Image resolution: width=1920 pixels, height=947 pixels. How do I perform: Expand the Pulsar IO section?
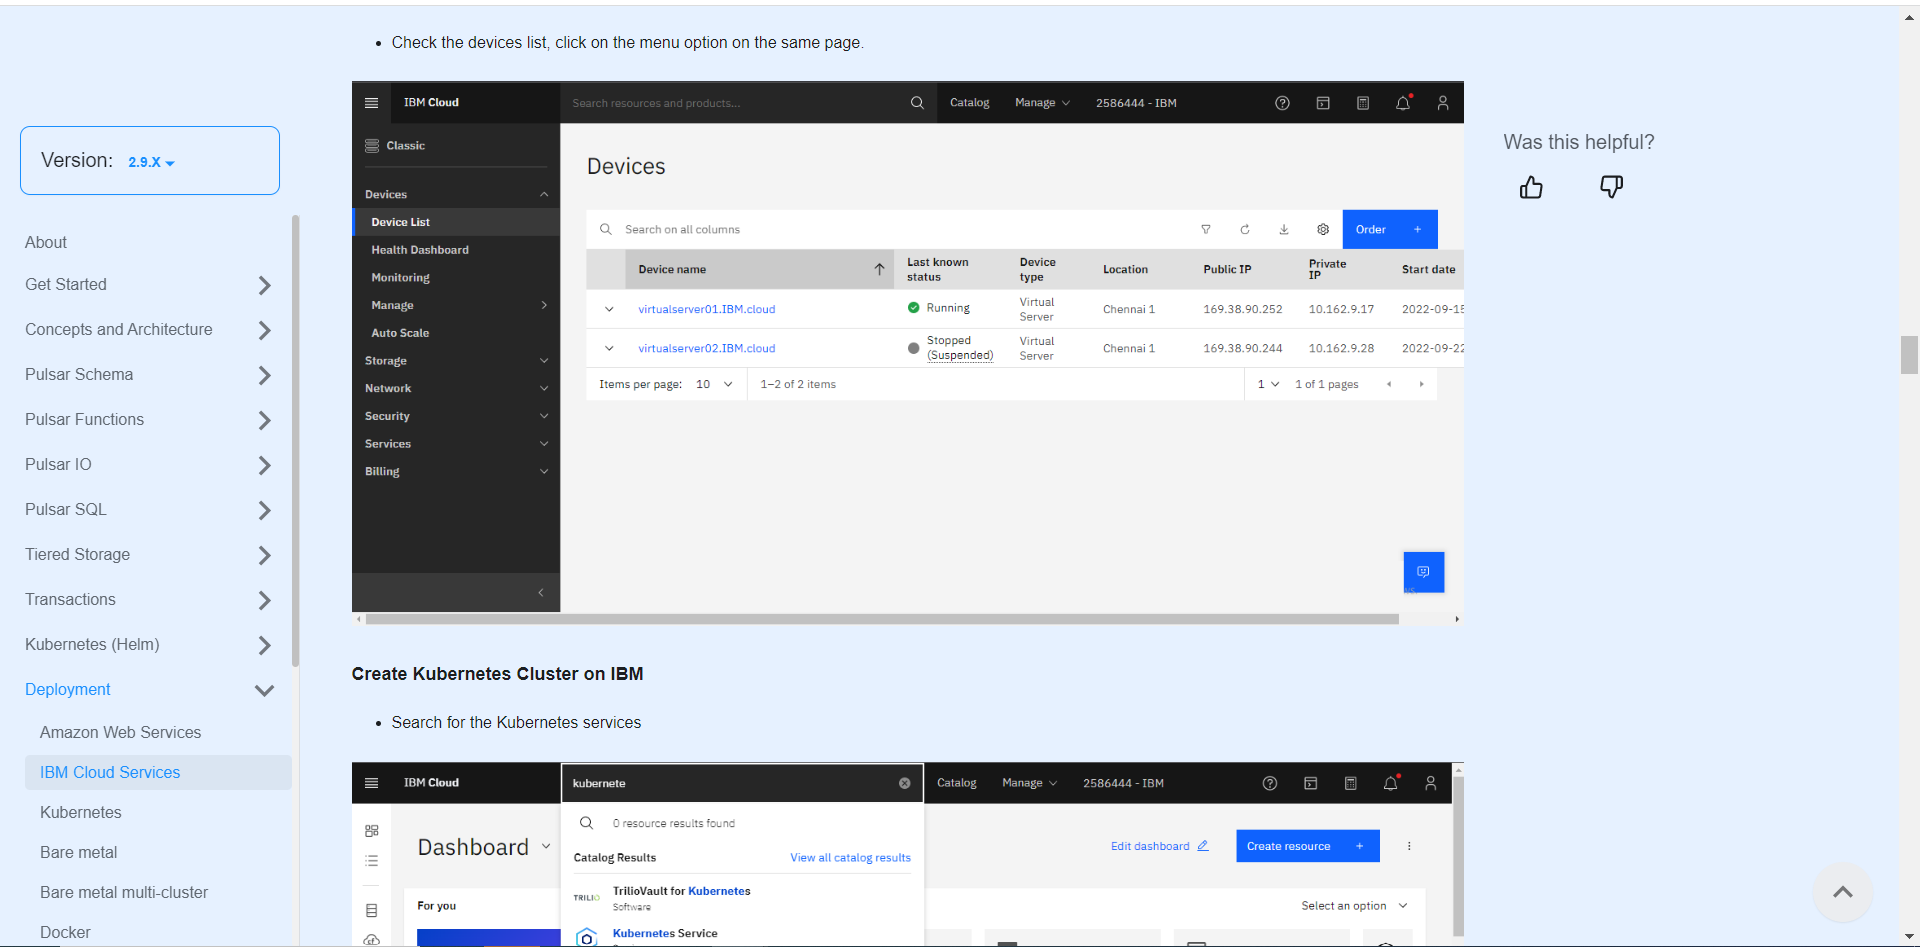[x=264, y=465]
